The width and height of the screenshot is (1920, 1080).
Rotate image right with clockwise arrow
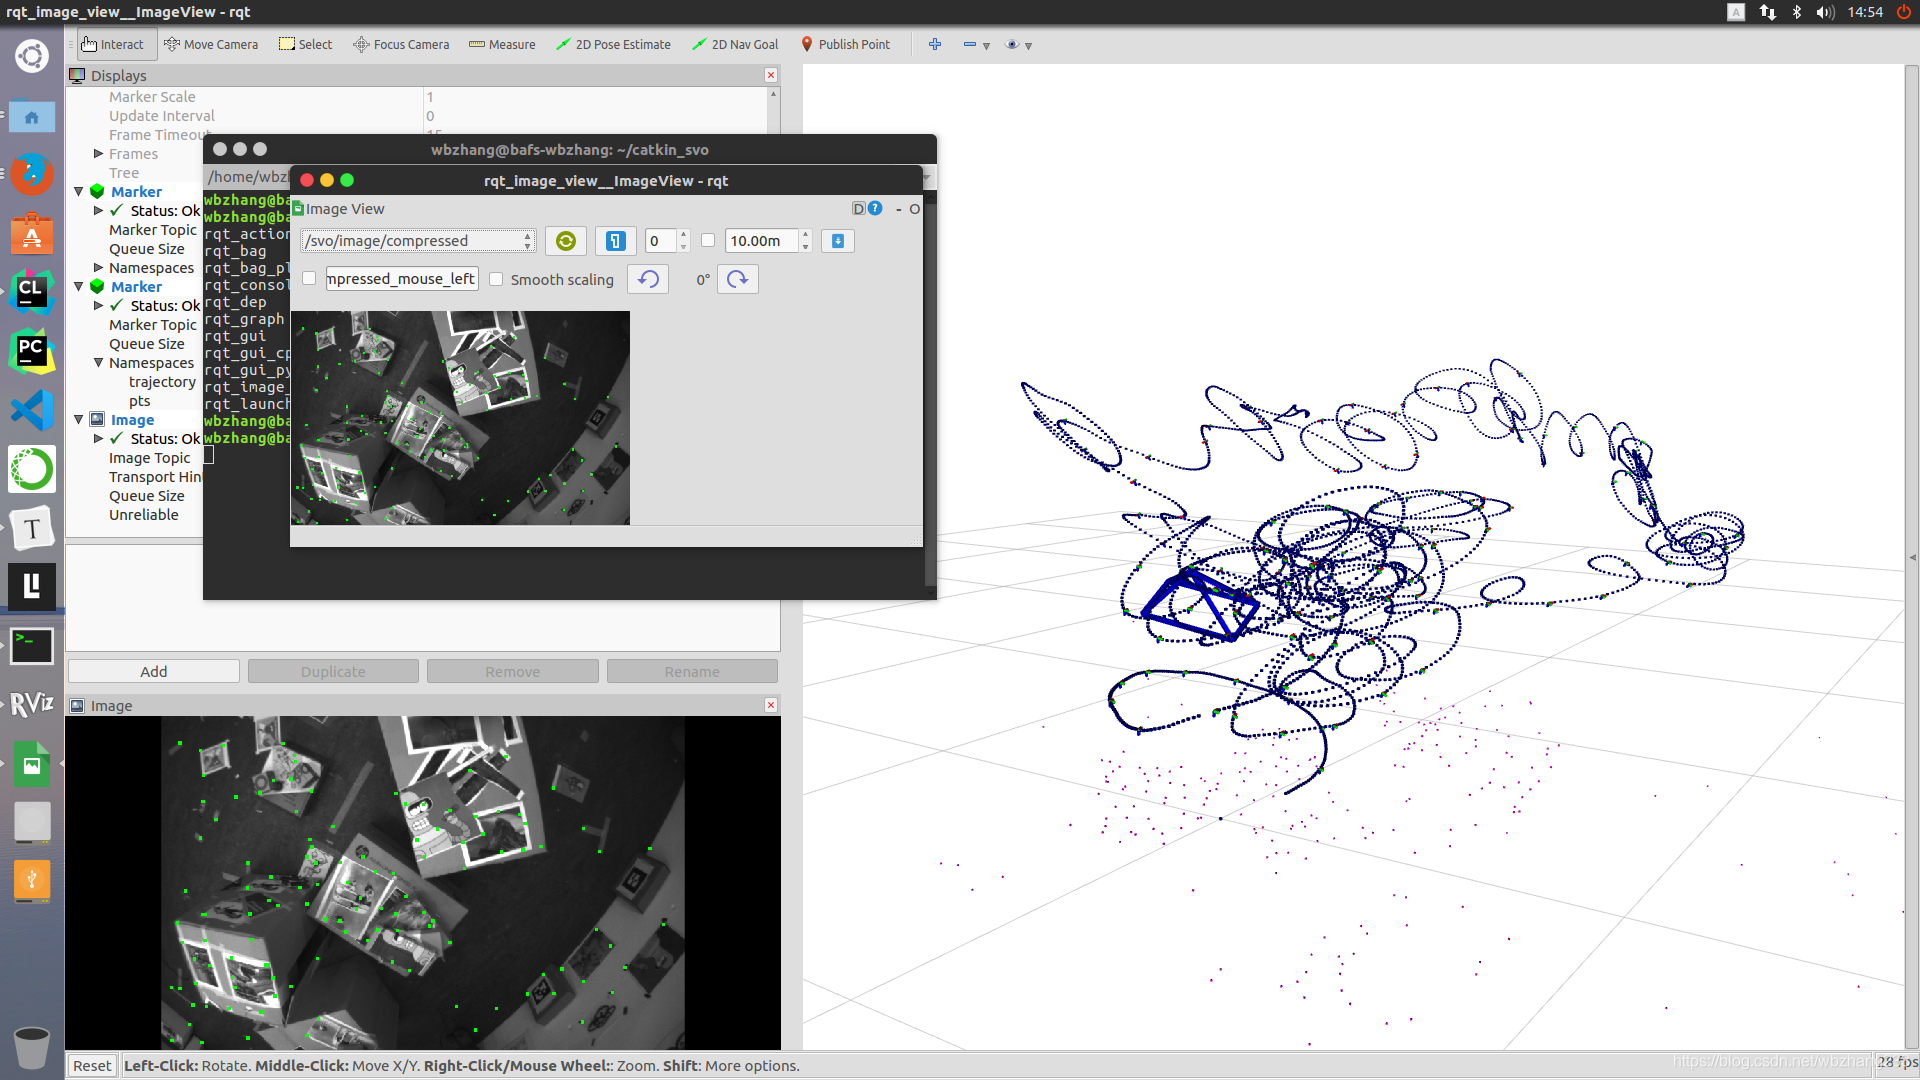pyautogui.click(x=737, y=279)
